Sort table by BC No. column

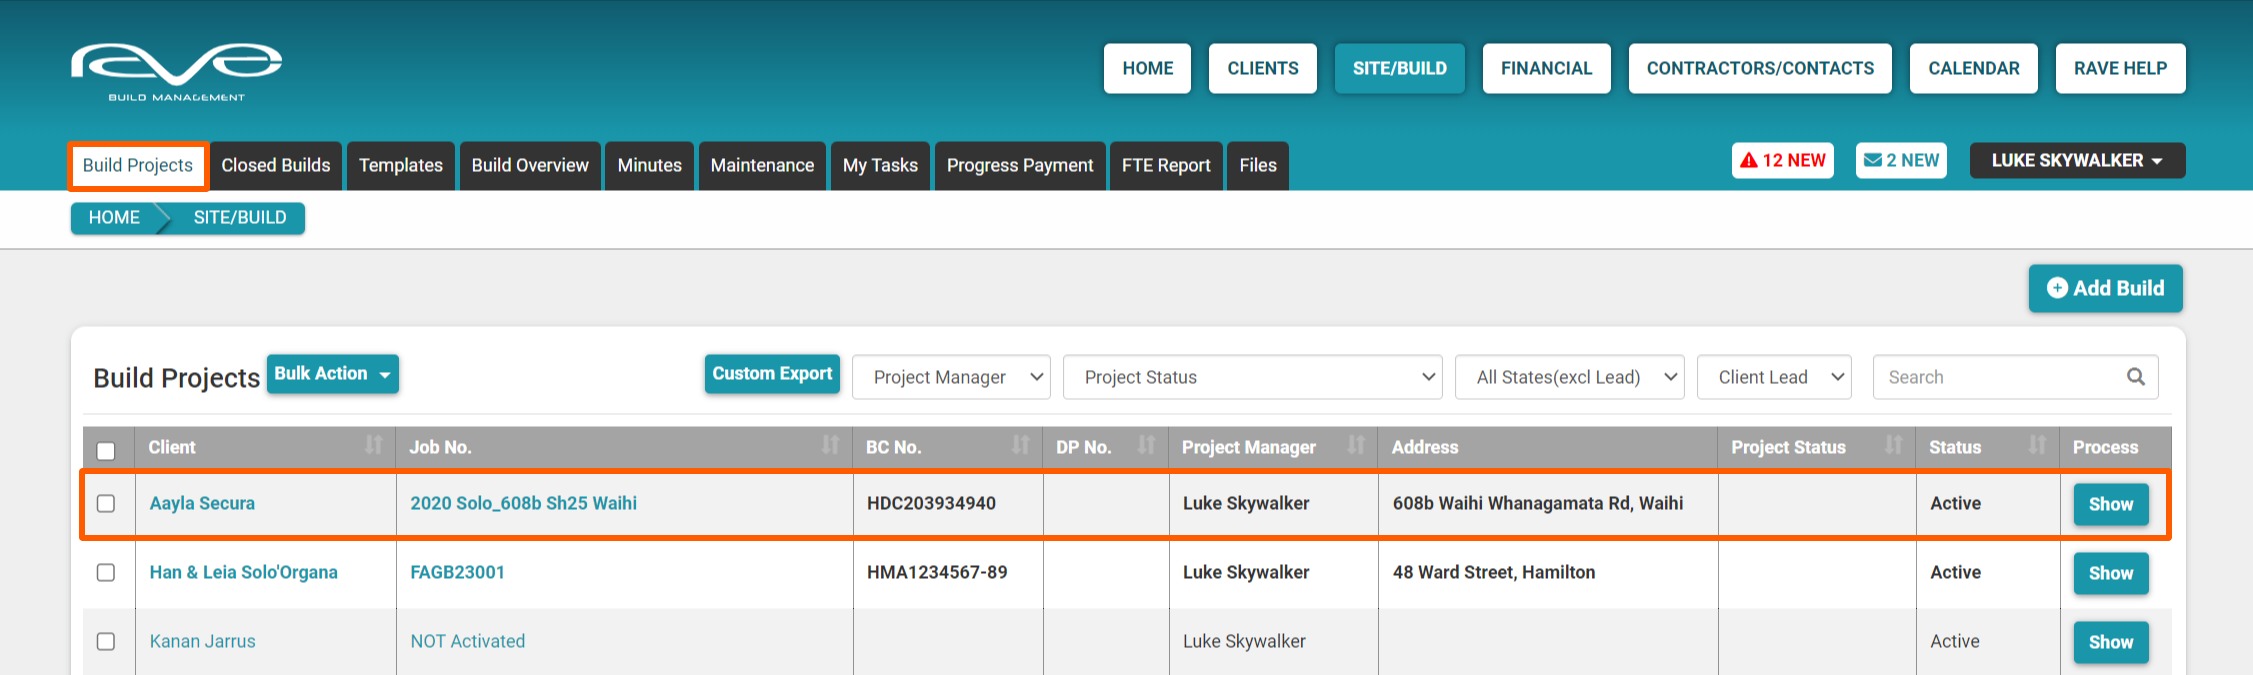[x=1020, y=446]
